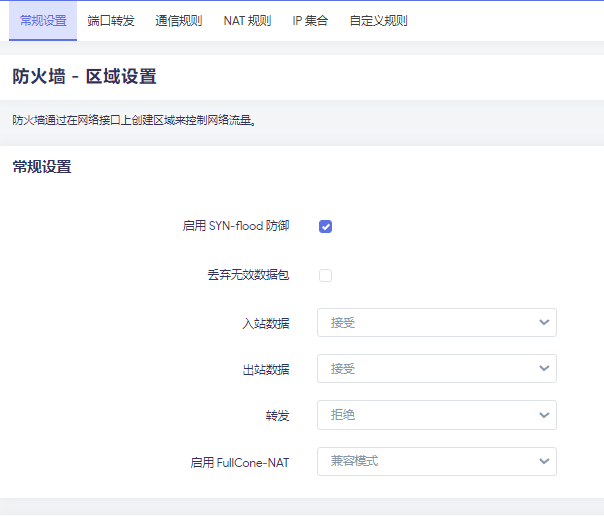Open the 出站数据 dropdown

coord(437,369)
